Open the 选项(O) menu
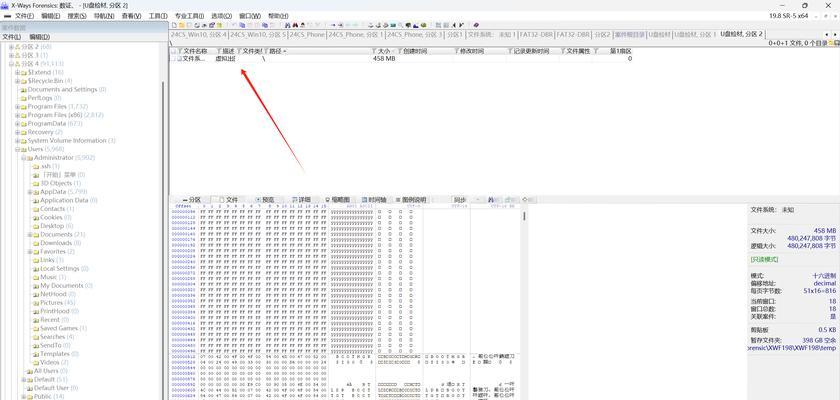 pos(221,16)
